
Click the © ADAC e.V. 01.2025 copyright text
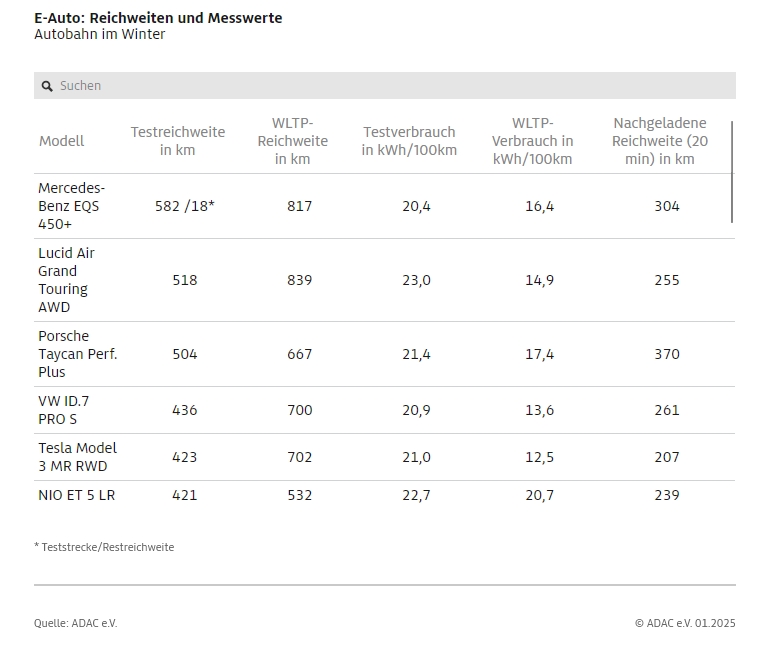click(685, 623)
